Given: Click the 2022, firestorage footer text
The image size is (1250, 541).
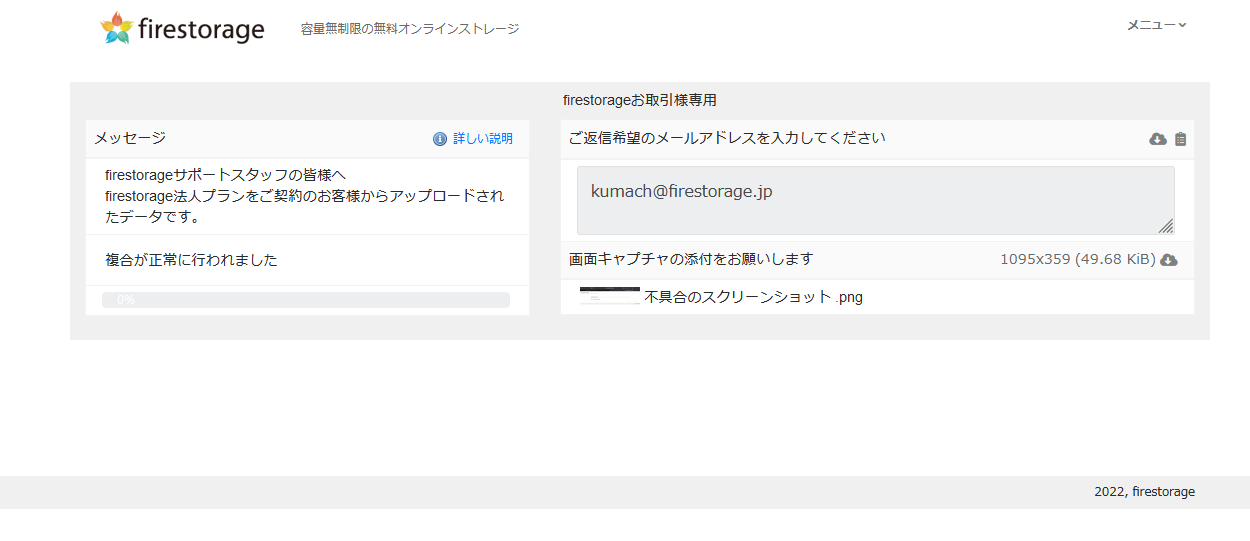Looking at the screenshot, I should pos(1144,492).
